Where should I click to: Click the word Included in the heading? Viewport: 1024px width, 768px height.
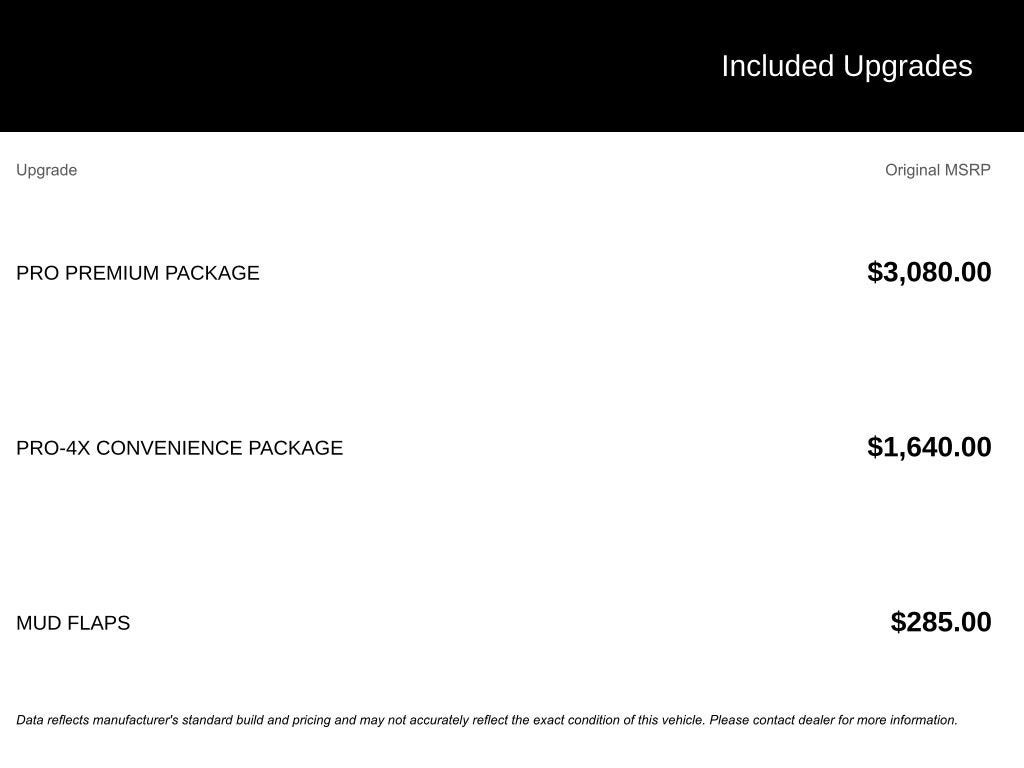pos(777,66)
